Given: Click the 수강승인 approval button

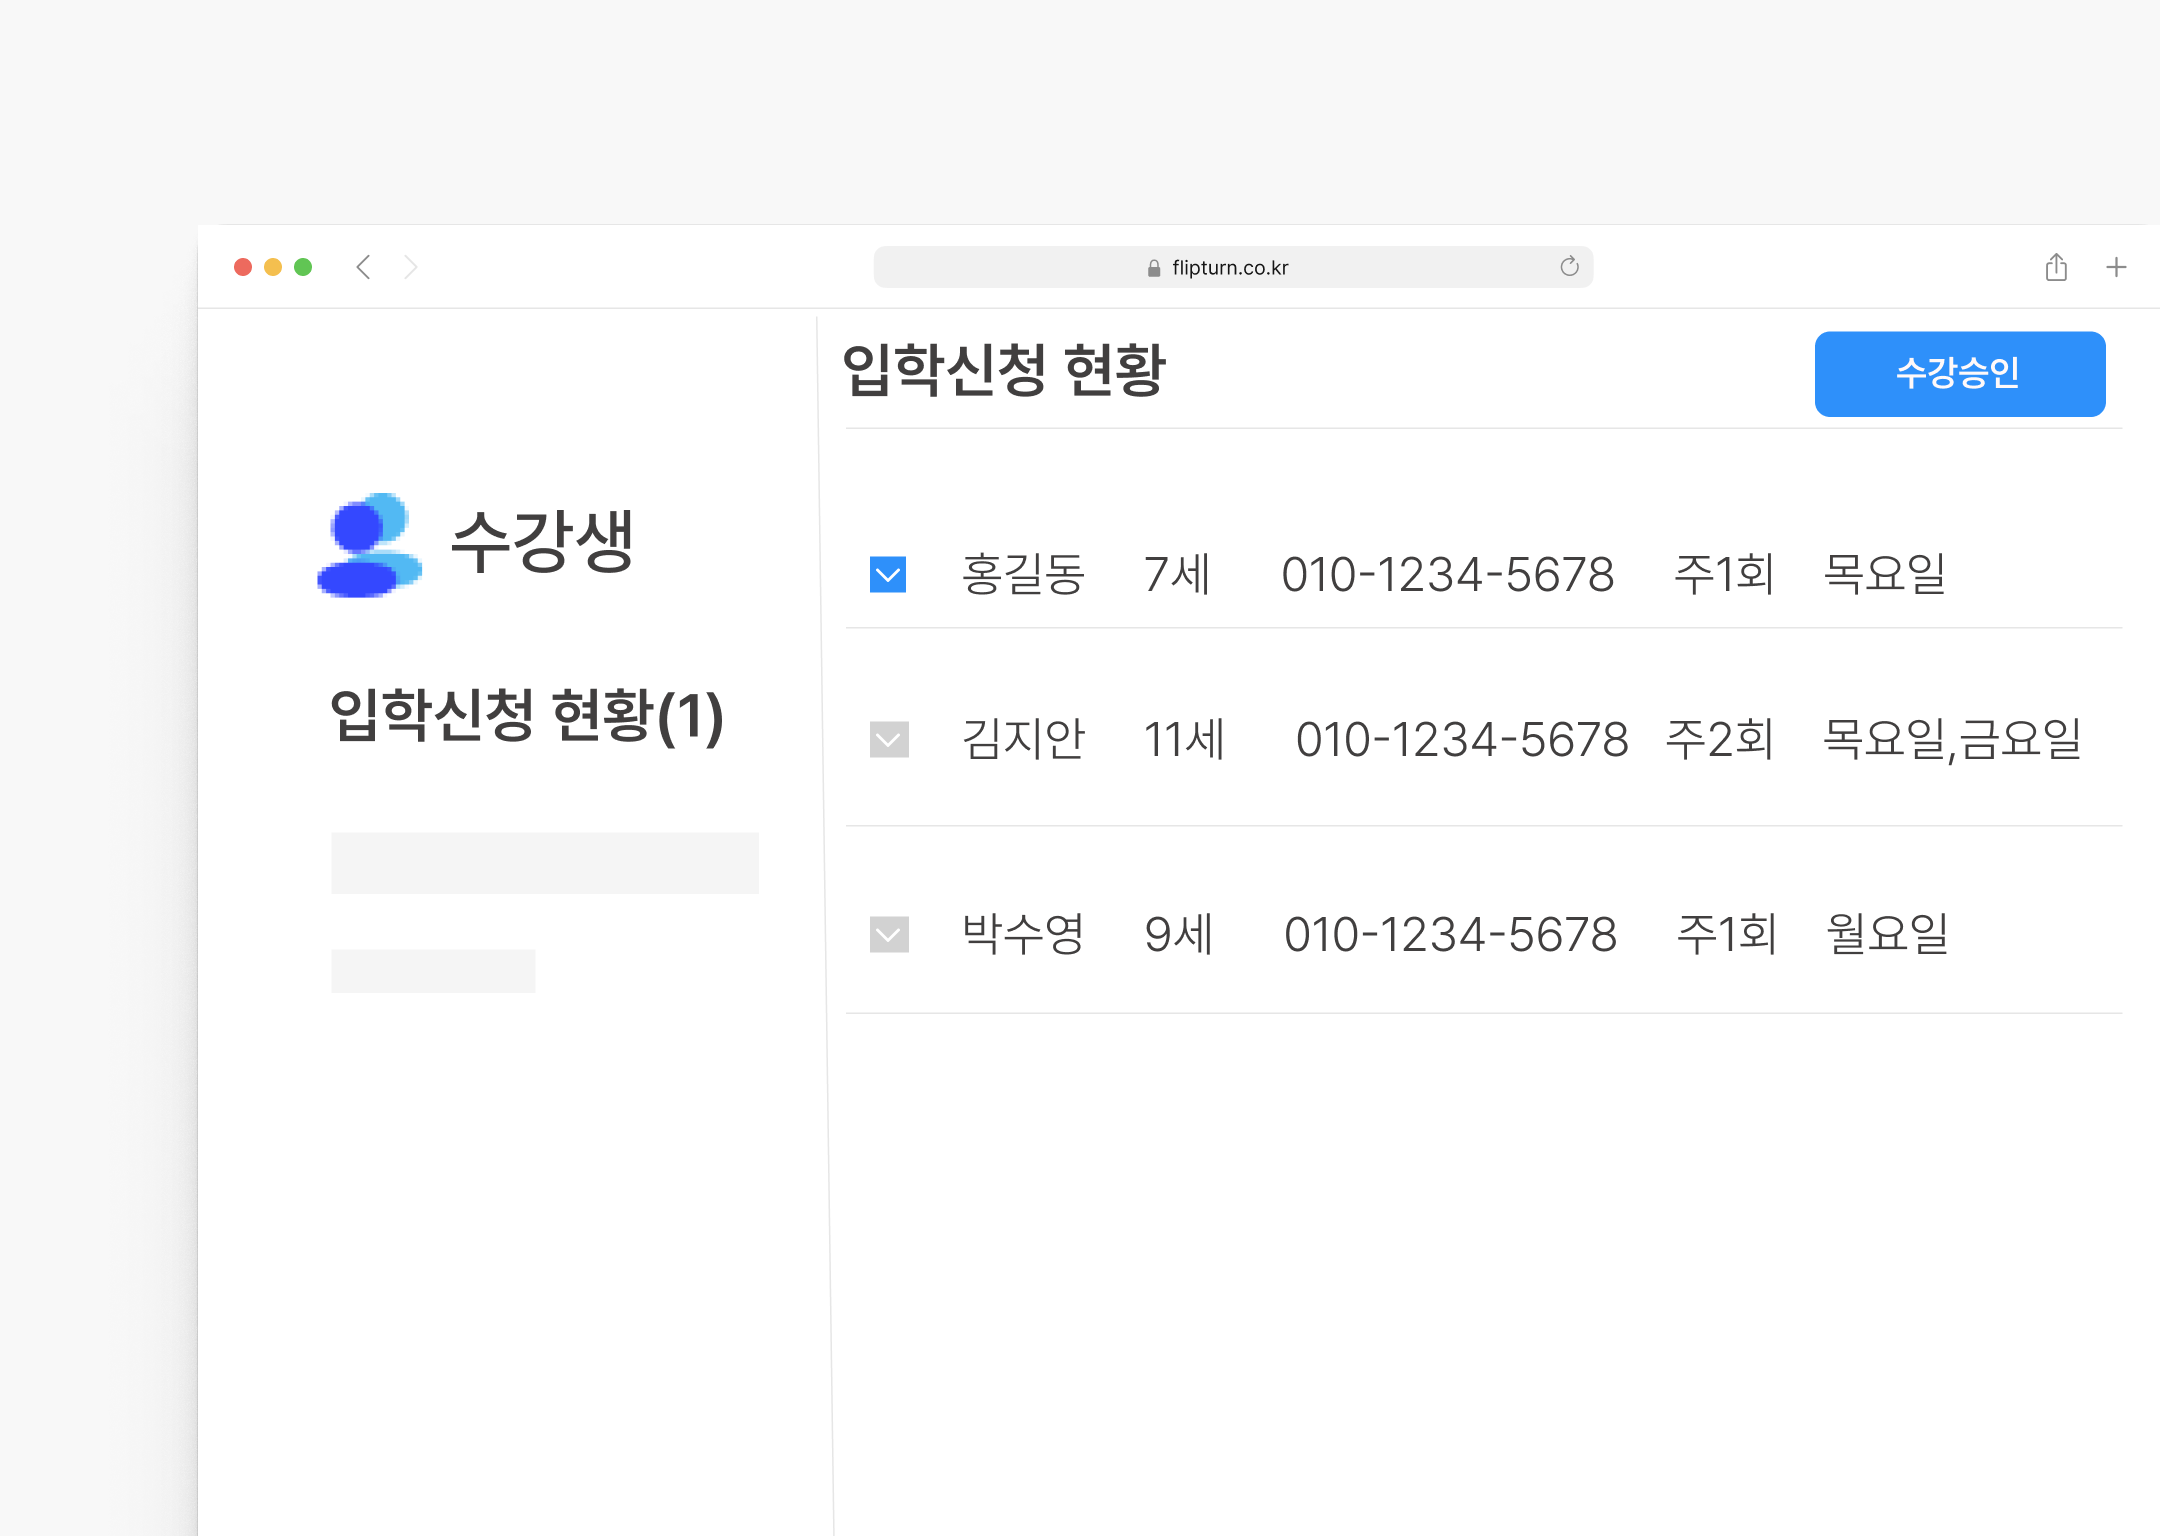Looking at the screenshot, I should [1959, 374].
